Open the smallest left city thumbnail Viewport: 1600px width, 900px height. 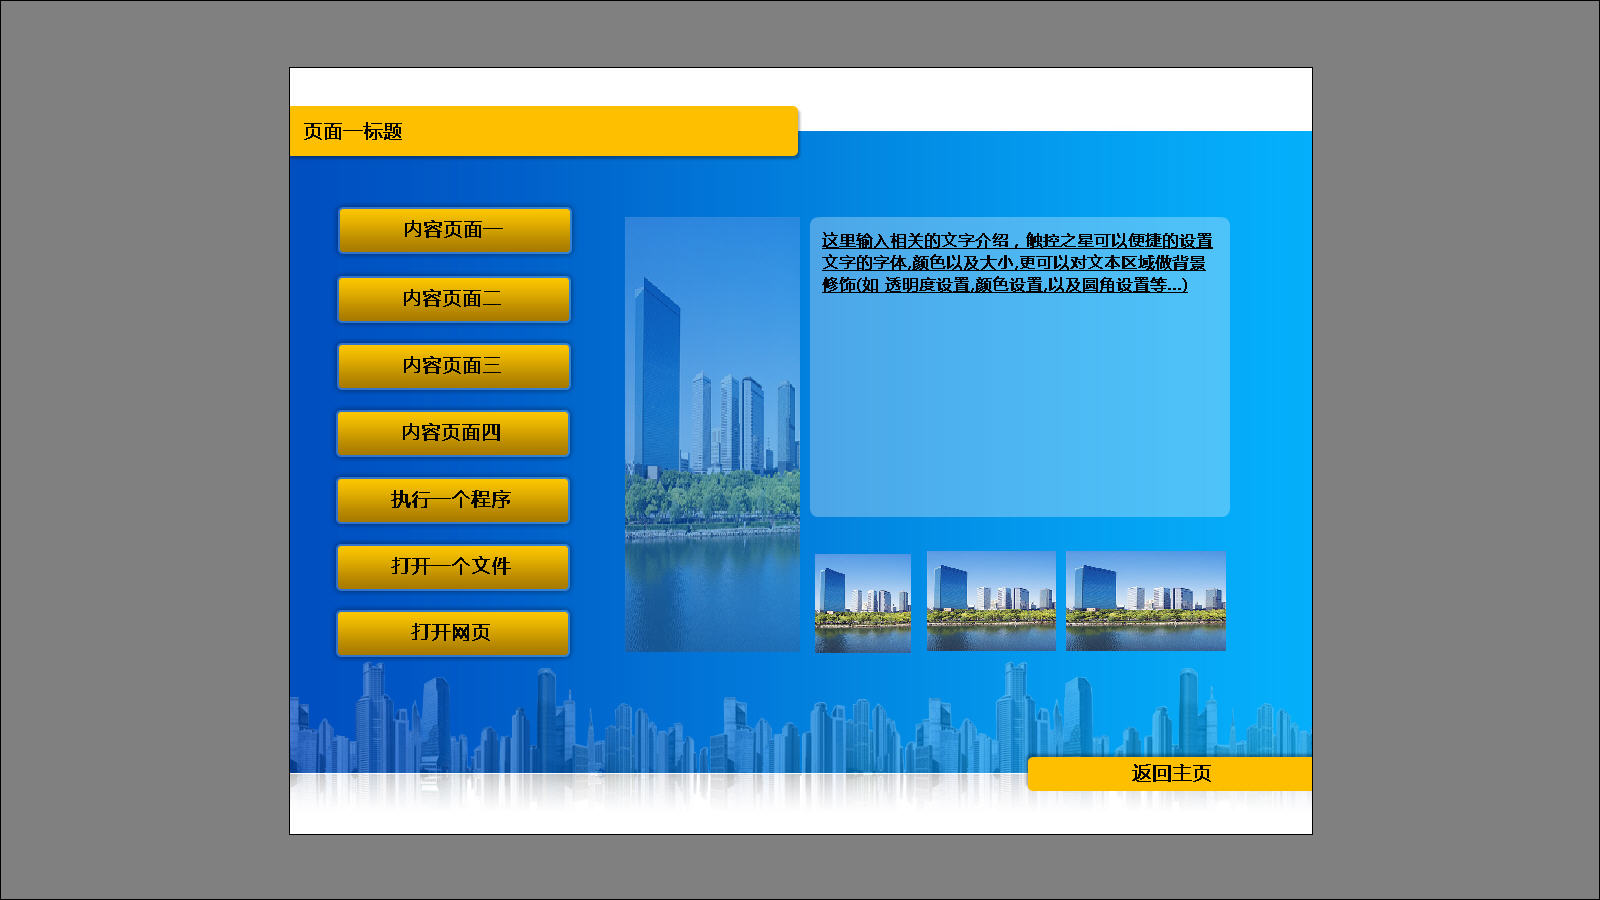tap(862, 602)
